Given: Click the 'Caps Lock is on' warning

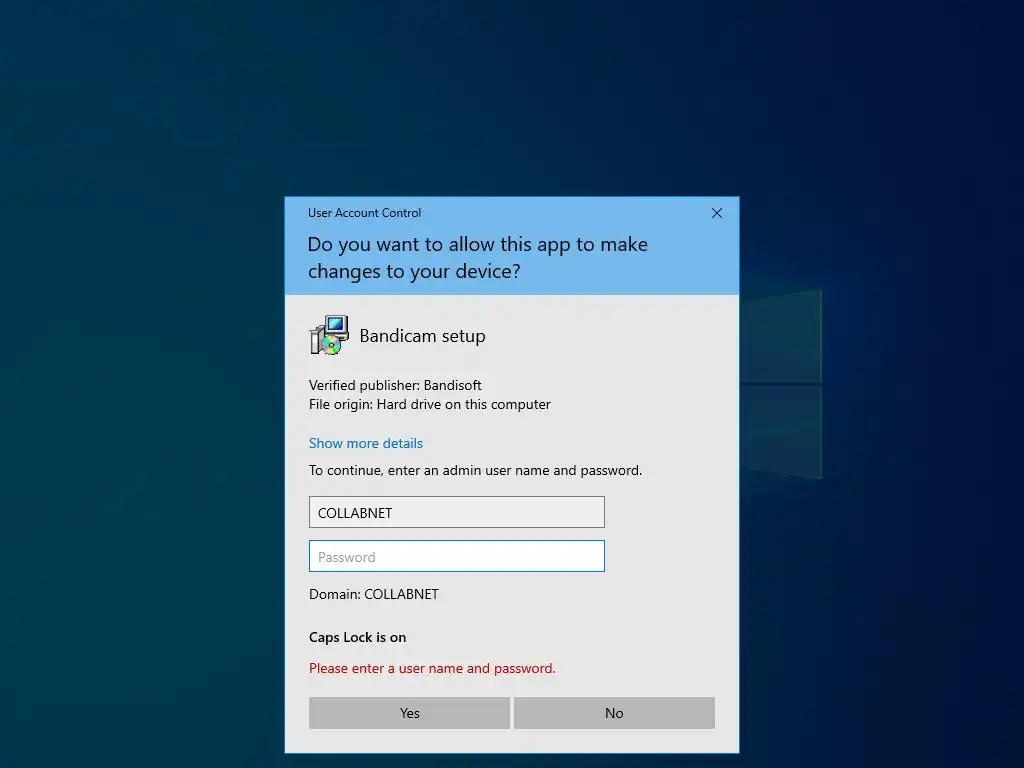Looking at the screenshot, I should click(x=357, y=637).
